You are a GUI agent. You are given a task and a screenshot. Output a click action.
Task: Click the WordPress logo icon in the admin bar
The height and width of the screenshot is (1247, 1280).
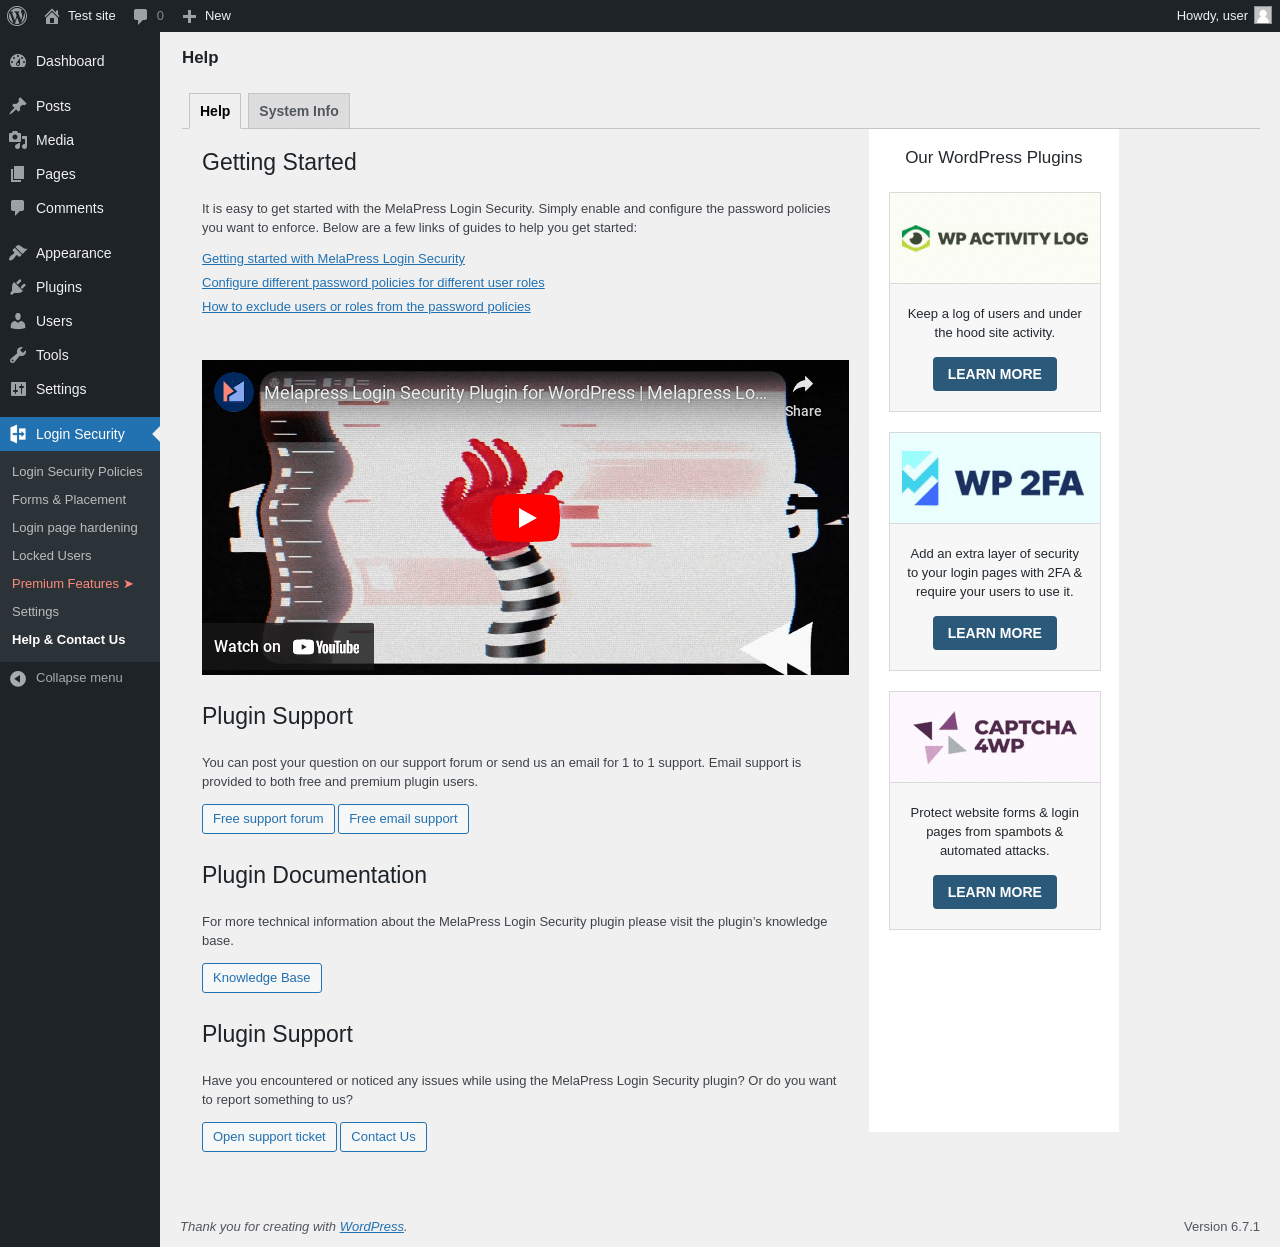coord(17,16)
